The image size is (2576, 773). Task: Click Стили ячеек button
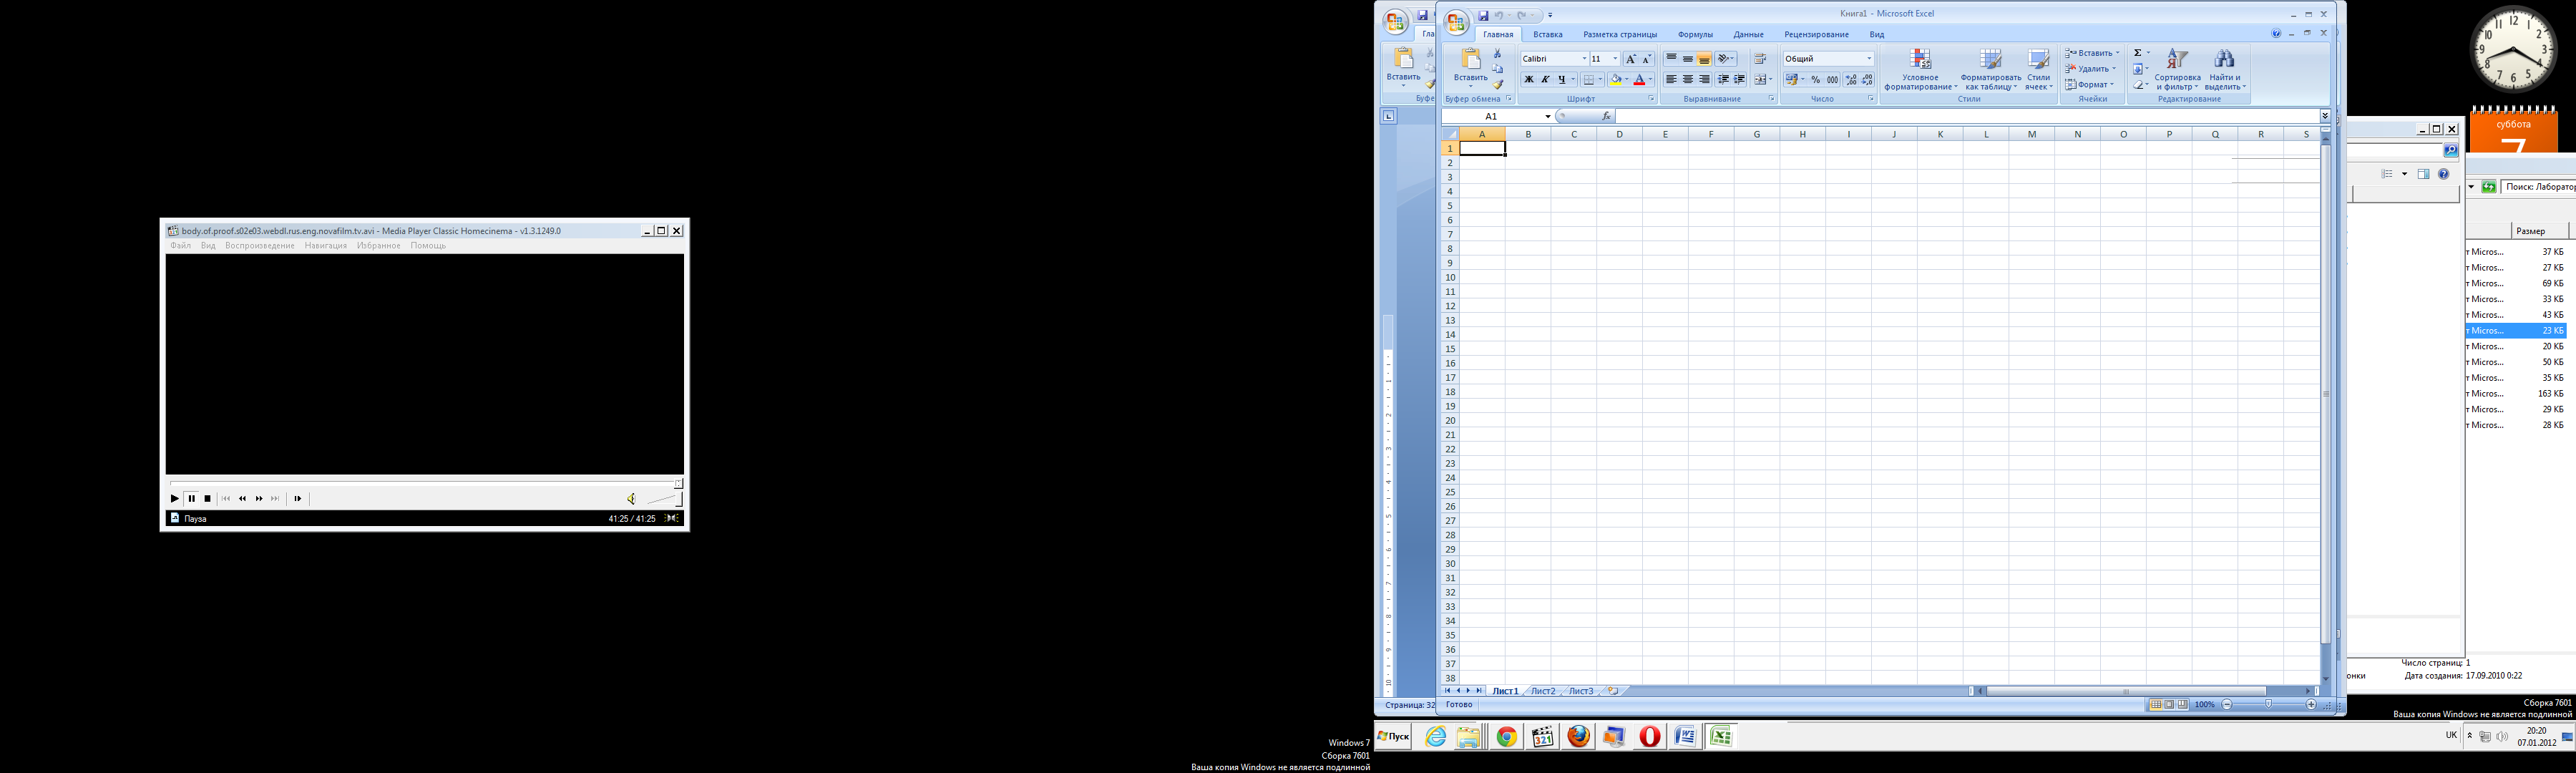tap(2038, 70)
